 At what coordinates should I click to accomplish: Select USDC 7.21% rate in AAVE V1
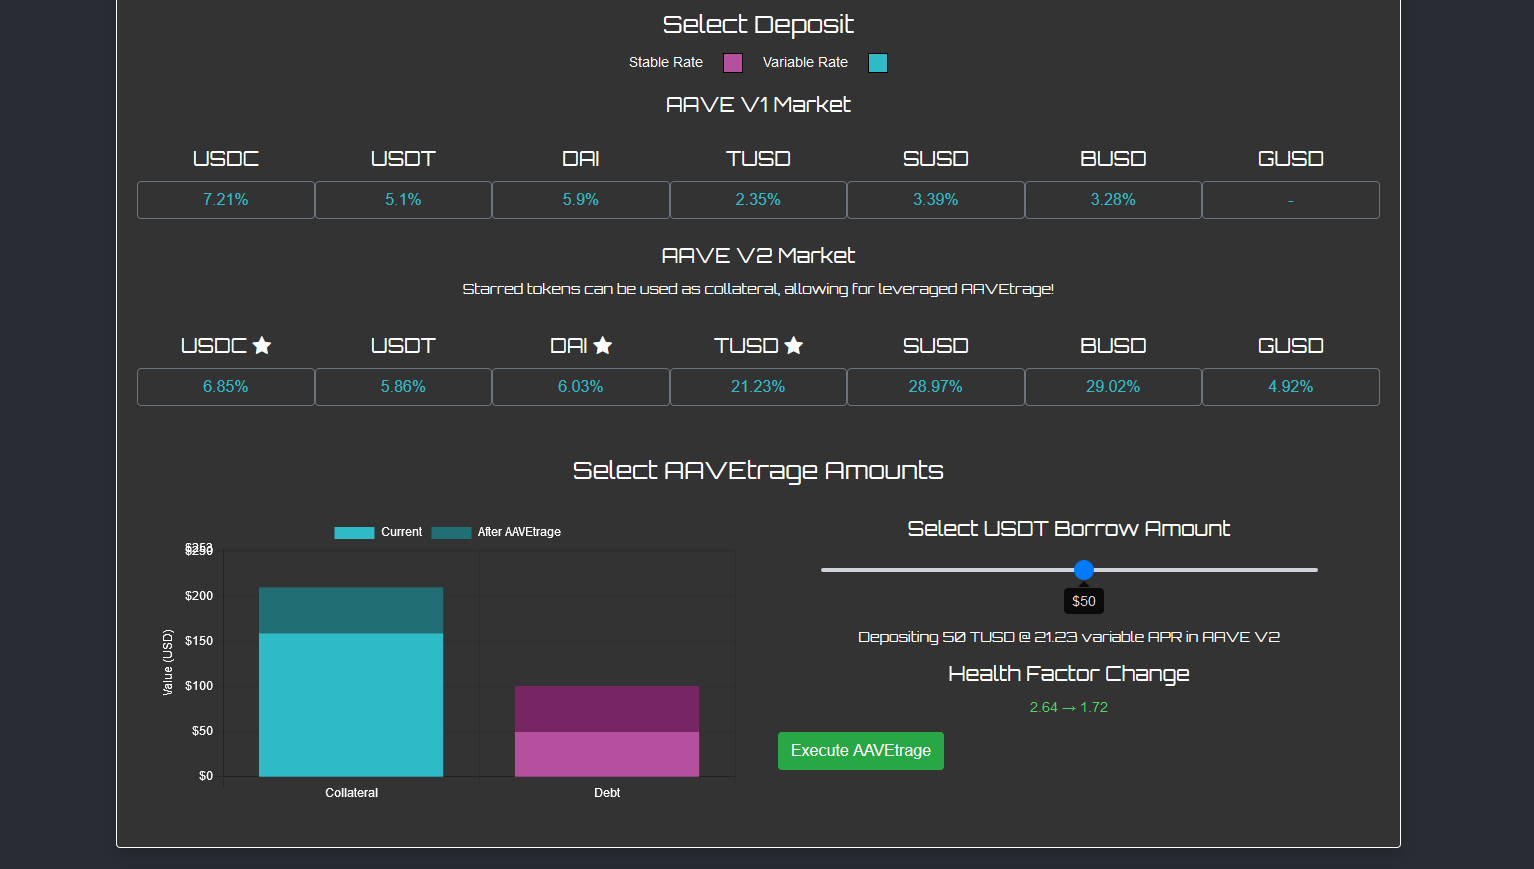(x=226, y=200)
